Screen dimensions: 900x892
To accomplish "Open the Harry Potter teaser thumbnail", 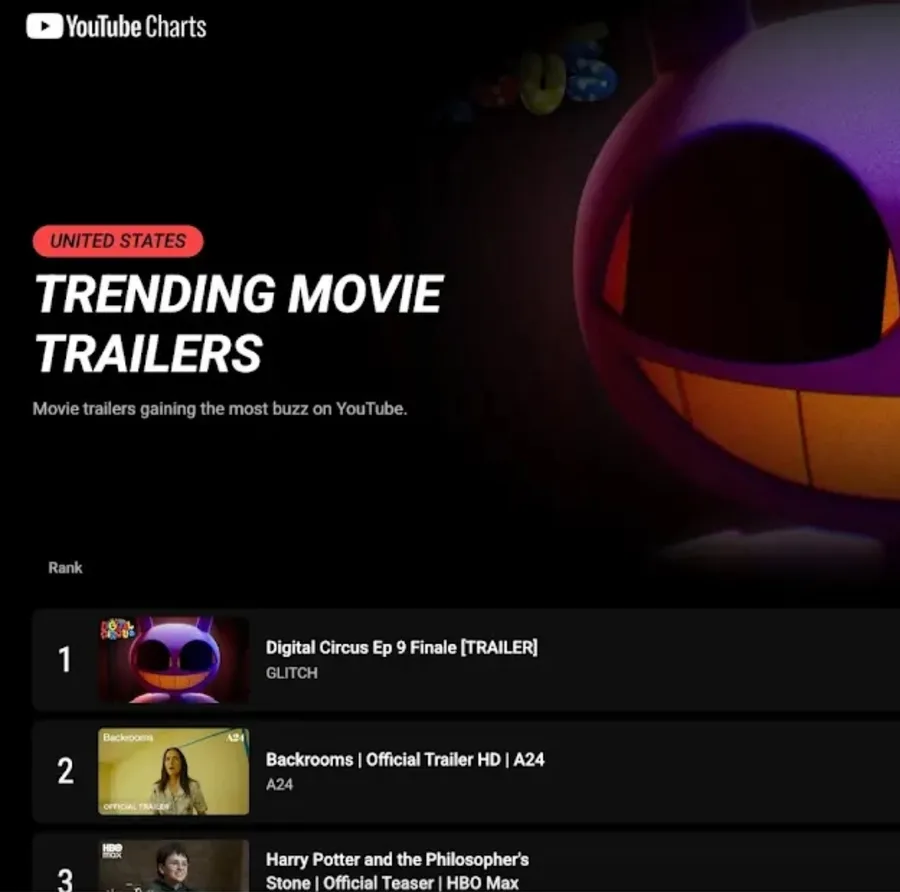I will pos(174,866).
